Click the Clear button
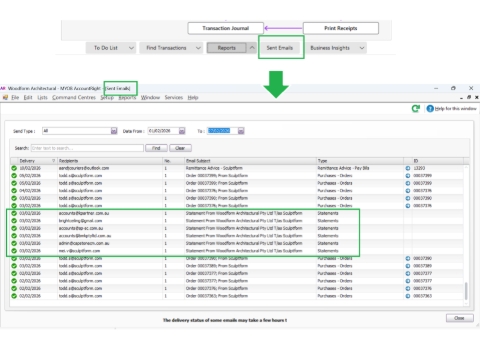 click(180, 148)
